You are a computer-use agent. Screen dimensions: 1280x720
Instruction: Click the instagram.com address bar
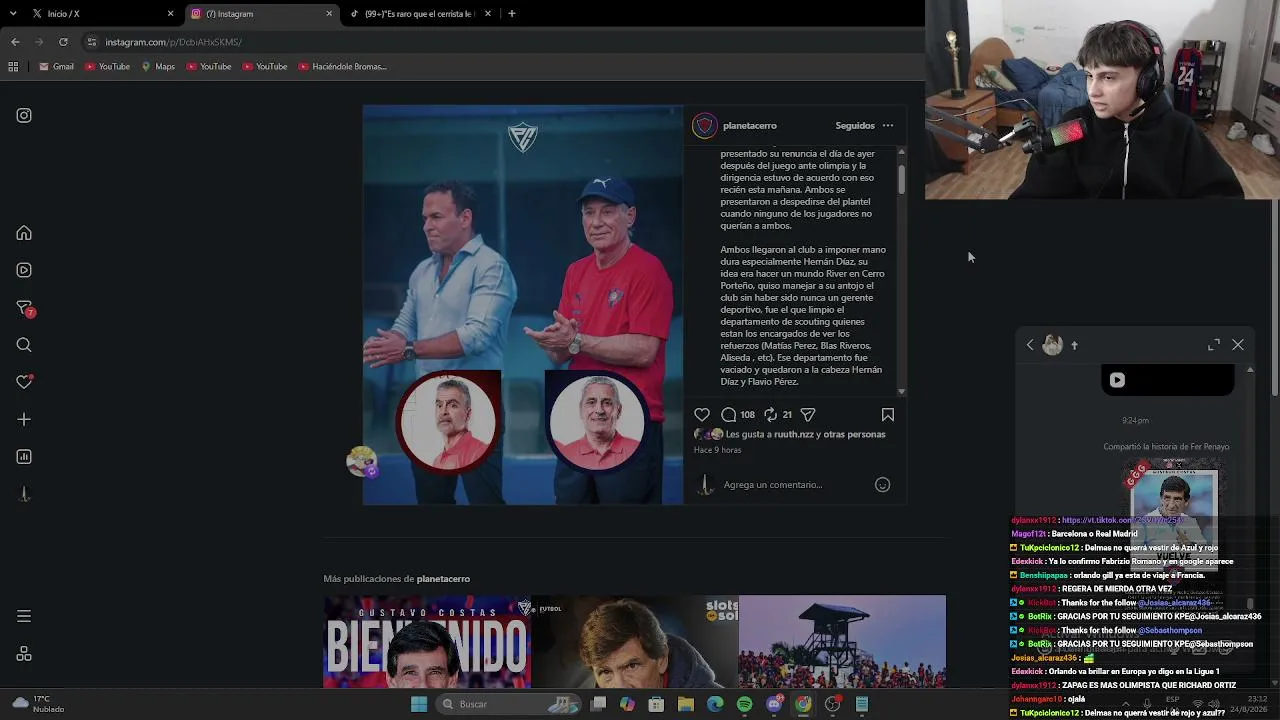point(500,42)
